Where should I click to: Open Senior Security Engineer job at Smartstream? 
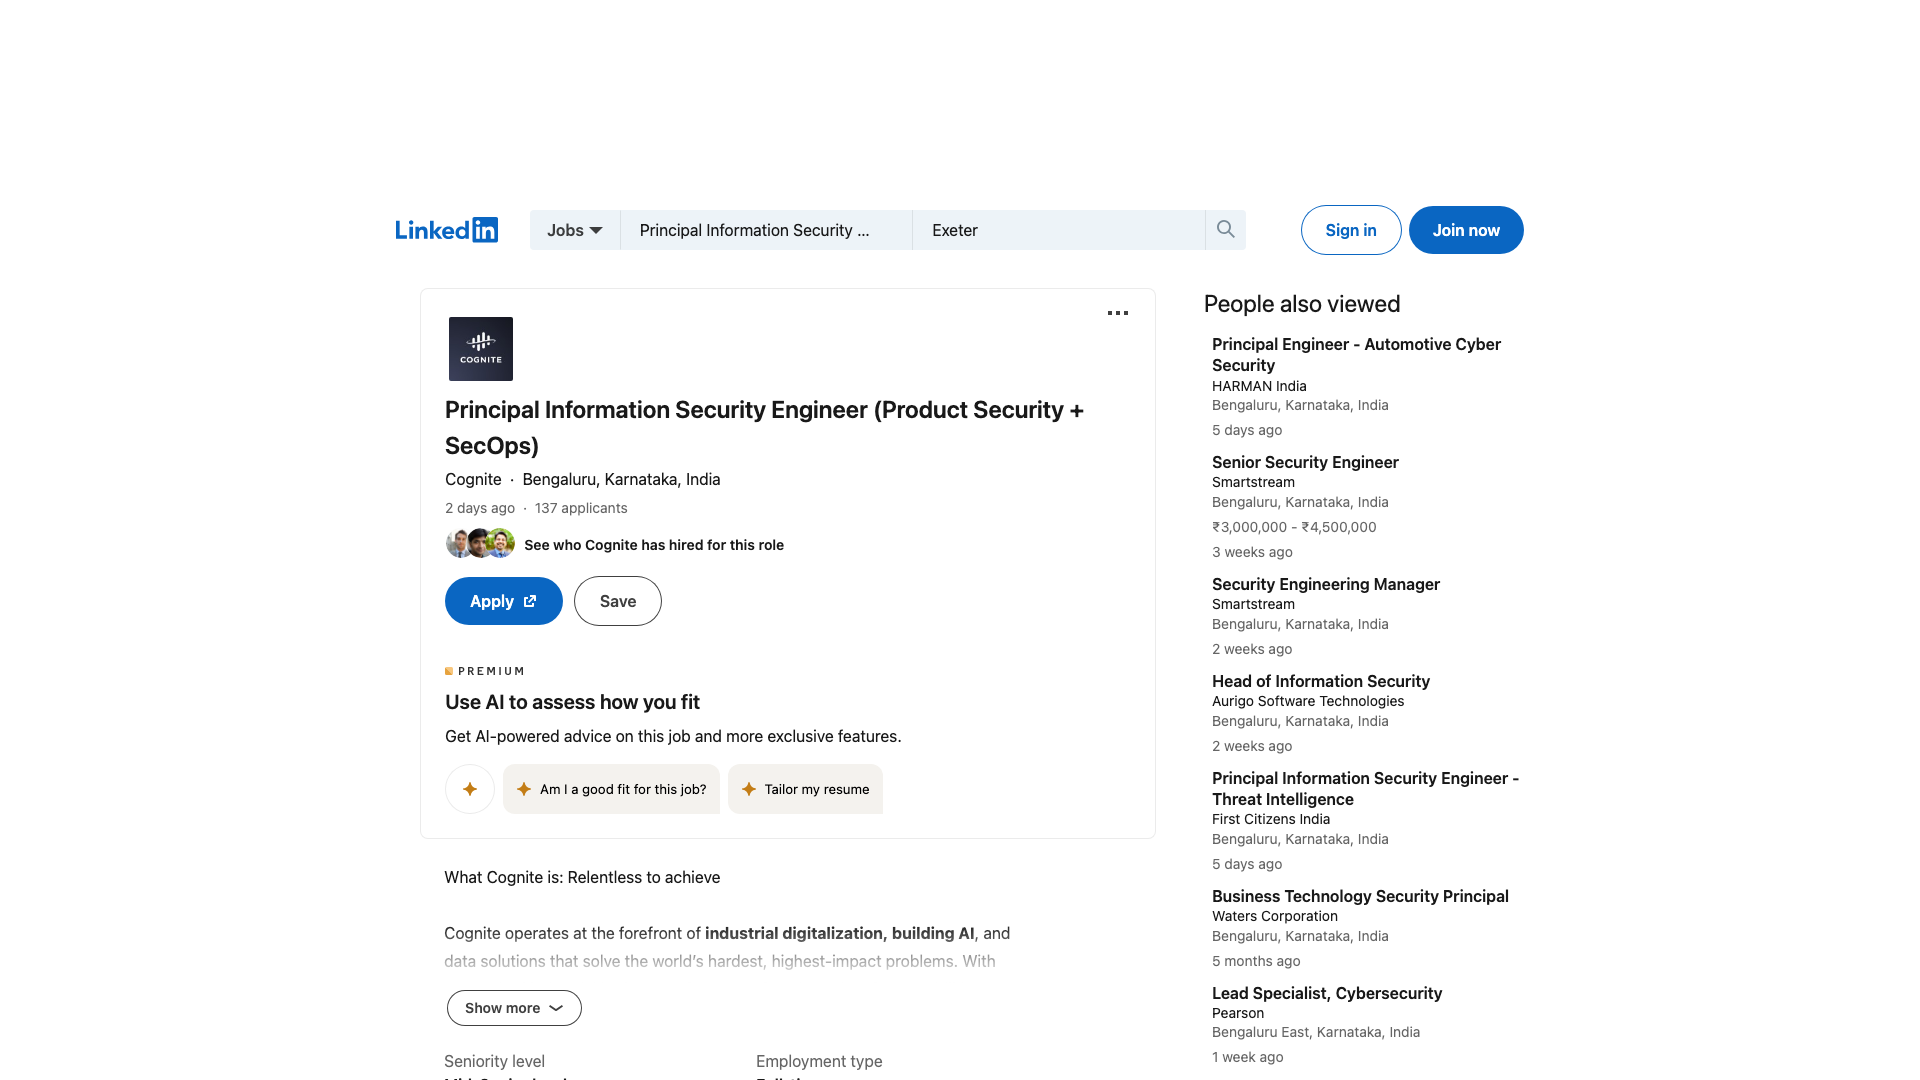pos(1305,462)
